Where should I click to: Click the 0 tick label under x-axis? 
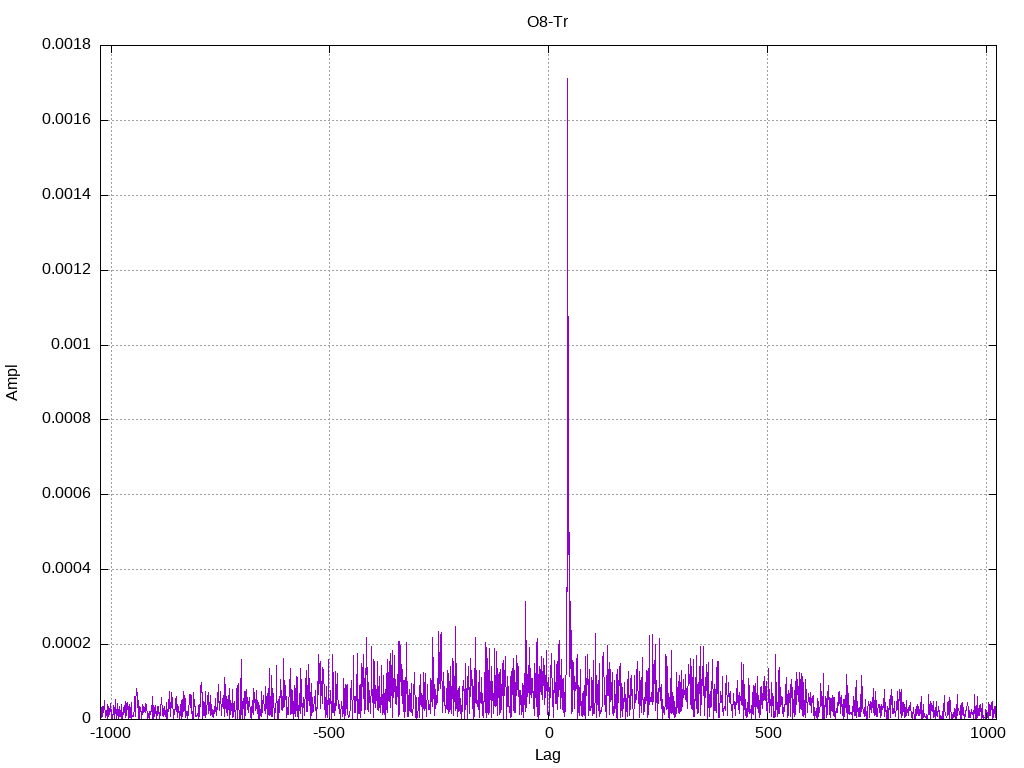pos(548,733)
